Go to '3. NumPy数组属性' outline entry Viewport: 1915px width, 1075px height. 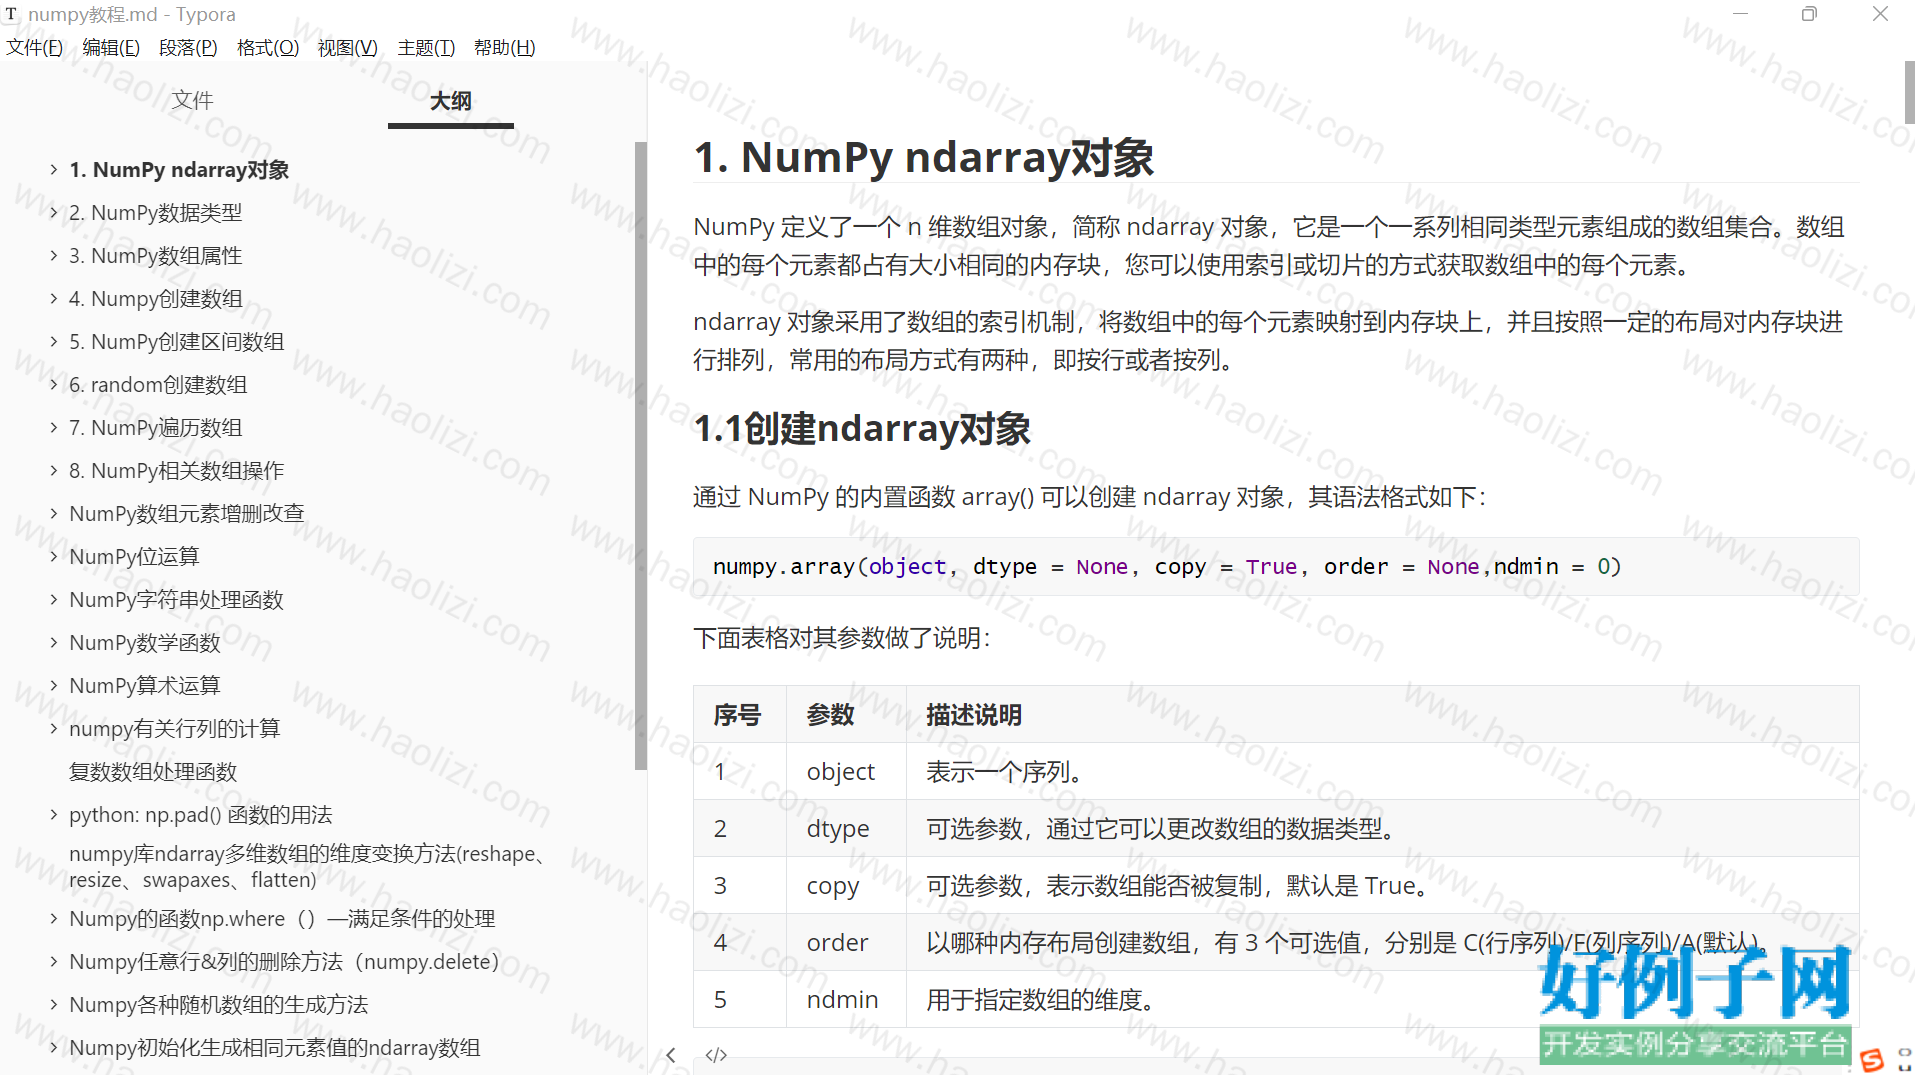(x=156, y=256)
